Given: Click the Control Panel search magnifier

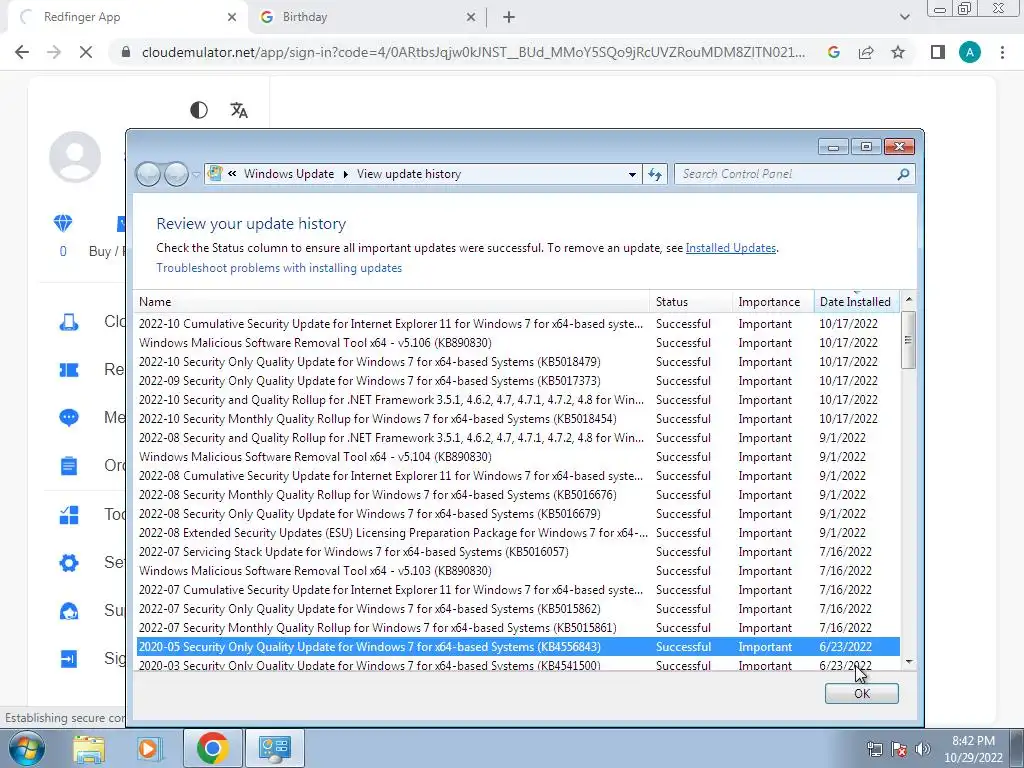Looking at the screenshot, I should pyautogui.click(x=903, y=174).
